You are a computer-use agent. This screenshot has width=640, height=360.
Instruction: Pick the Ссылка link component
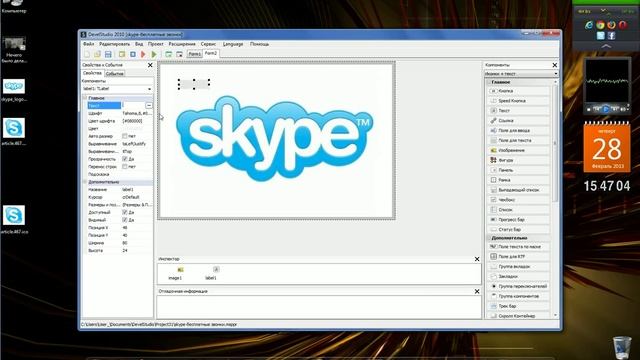click(x=518, y=120)
